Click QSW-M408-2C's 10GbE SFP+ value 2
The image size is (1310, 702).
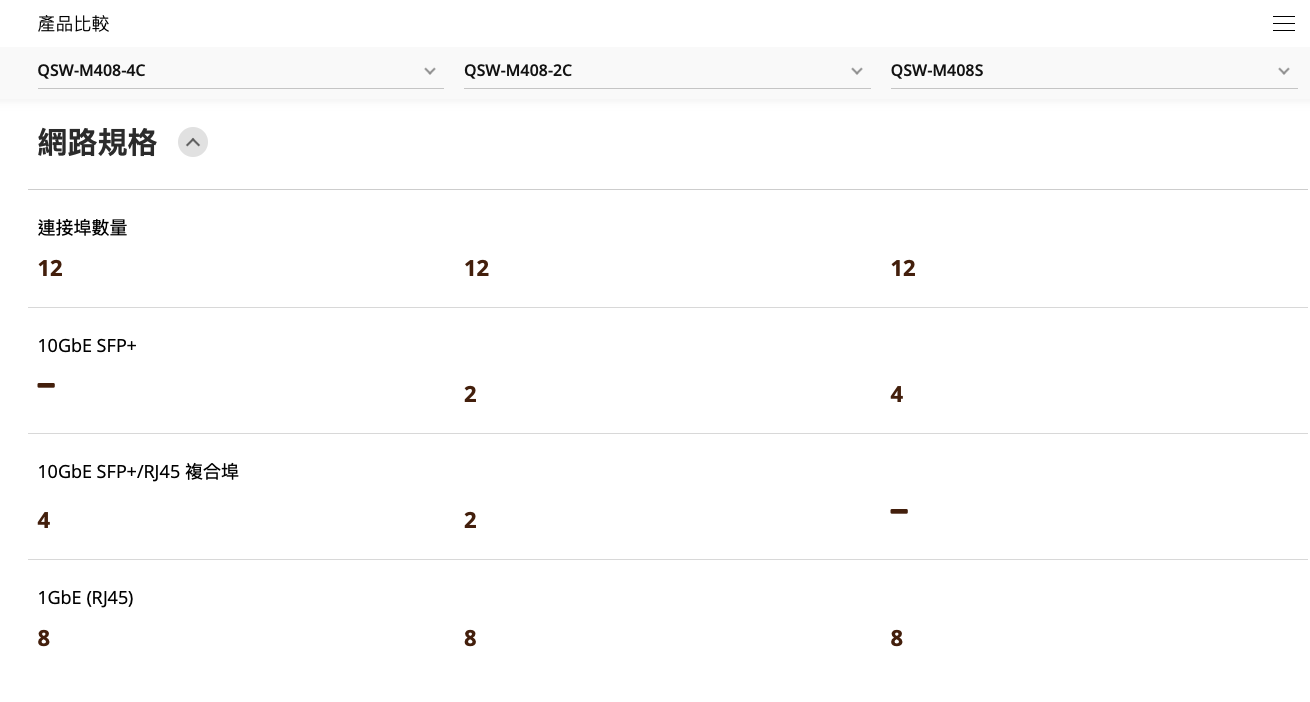470,394
